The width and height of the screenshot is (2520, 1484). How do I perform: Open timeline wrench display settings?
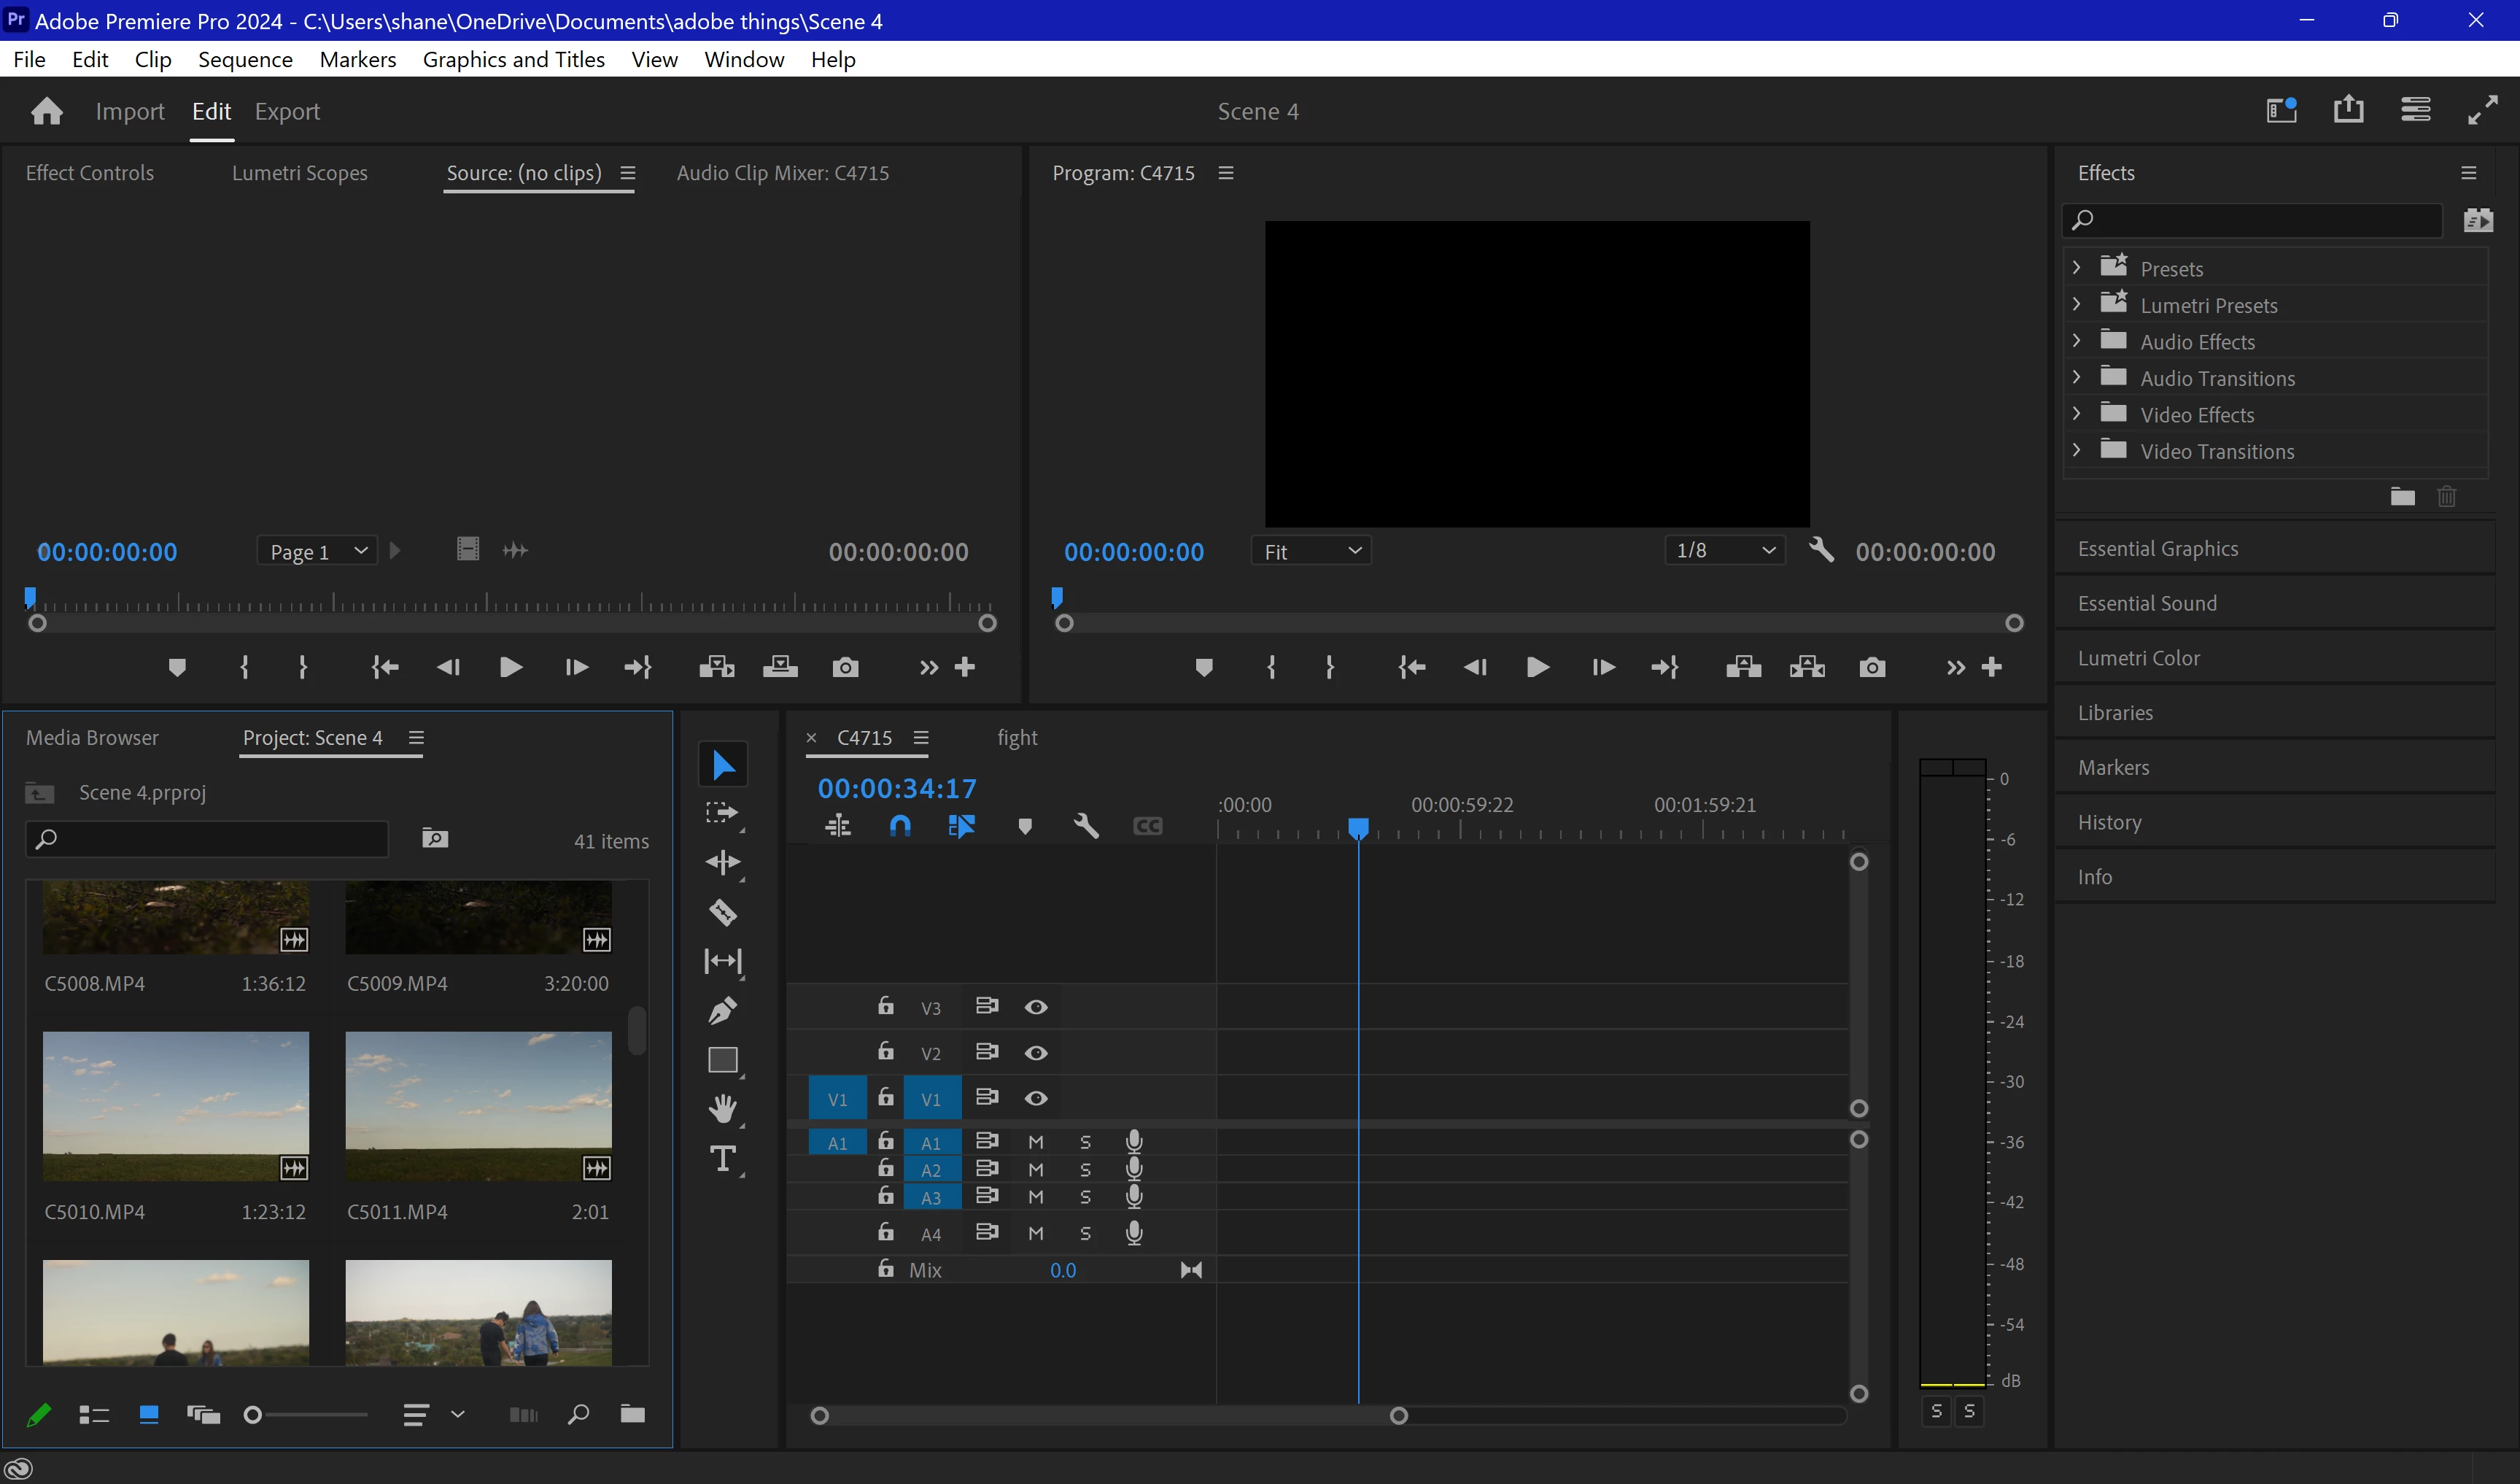[1086, 826]
